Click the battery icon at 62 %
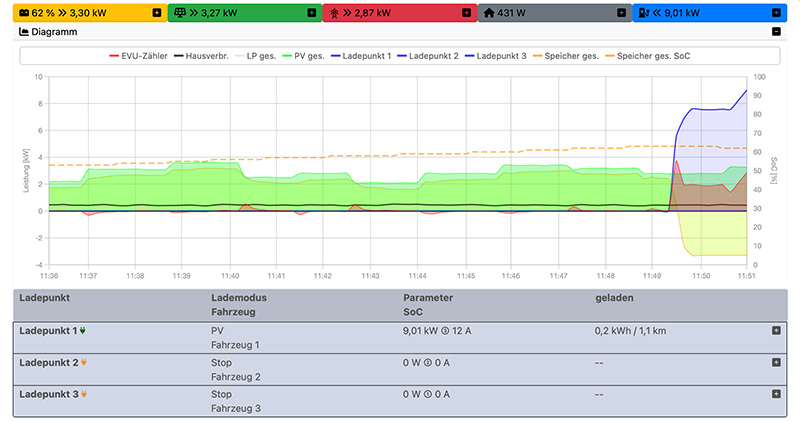 click(25, 13)
